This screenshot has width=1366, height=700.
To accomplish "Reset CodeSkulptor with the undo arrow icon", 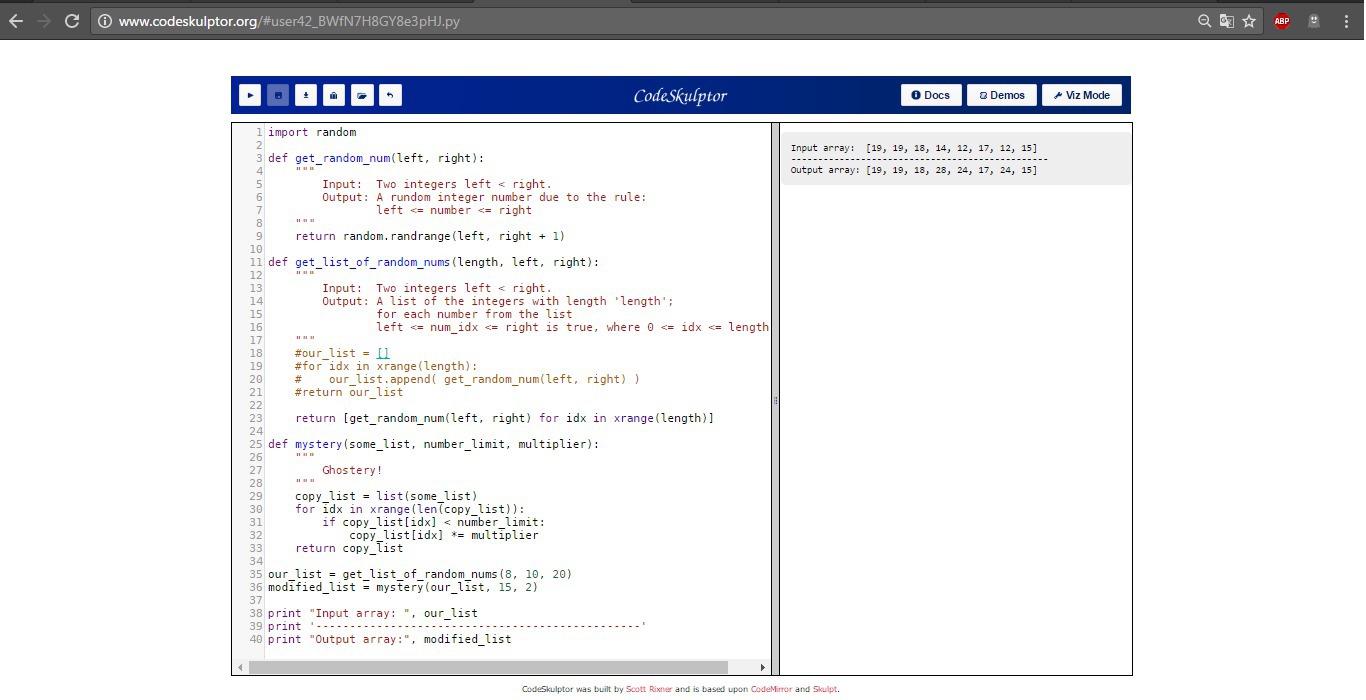I will (390, 95).
